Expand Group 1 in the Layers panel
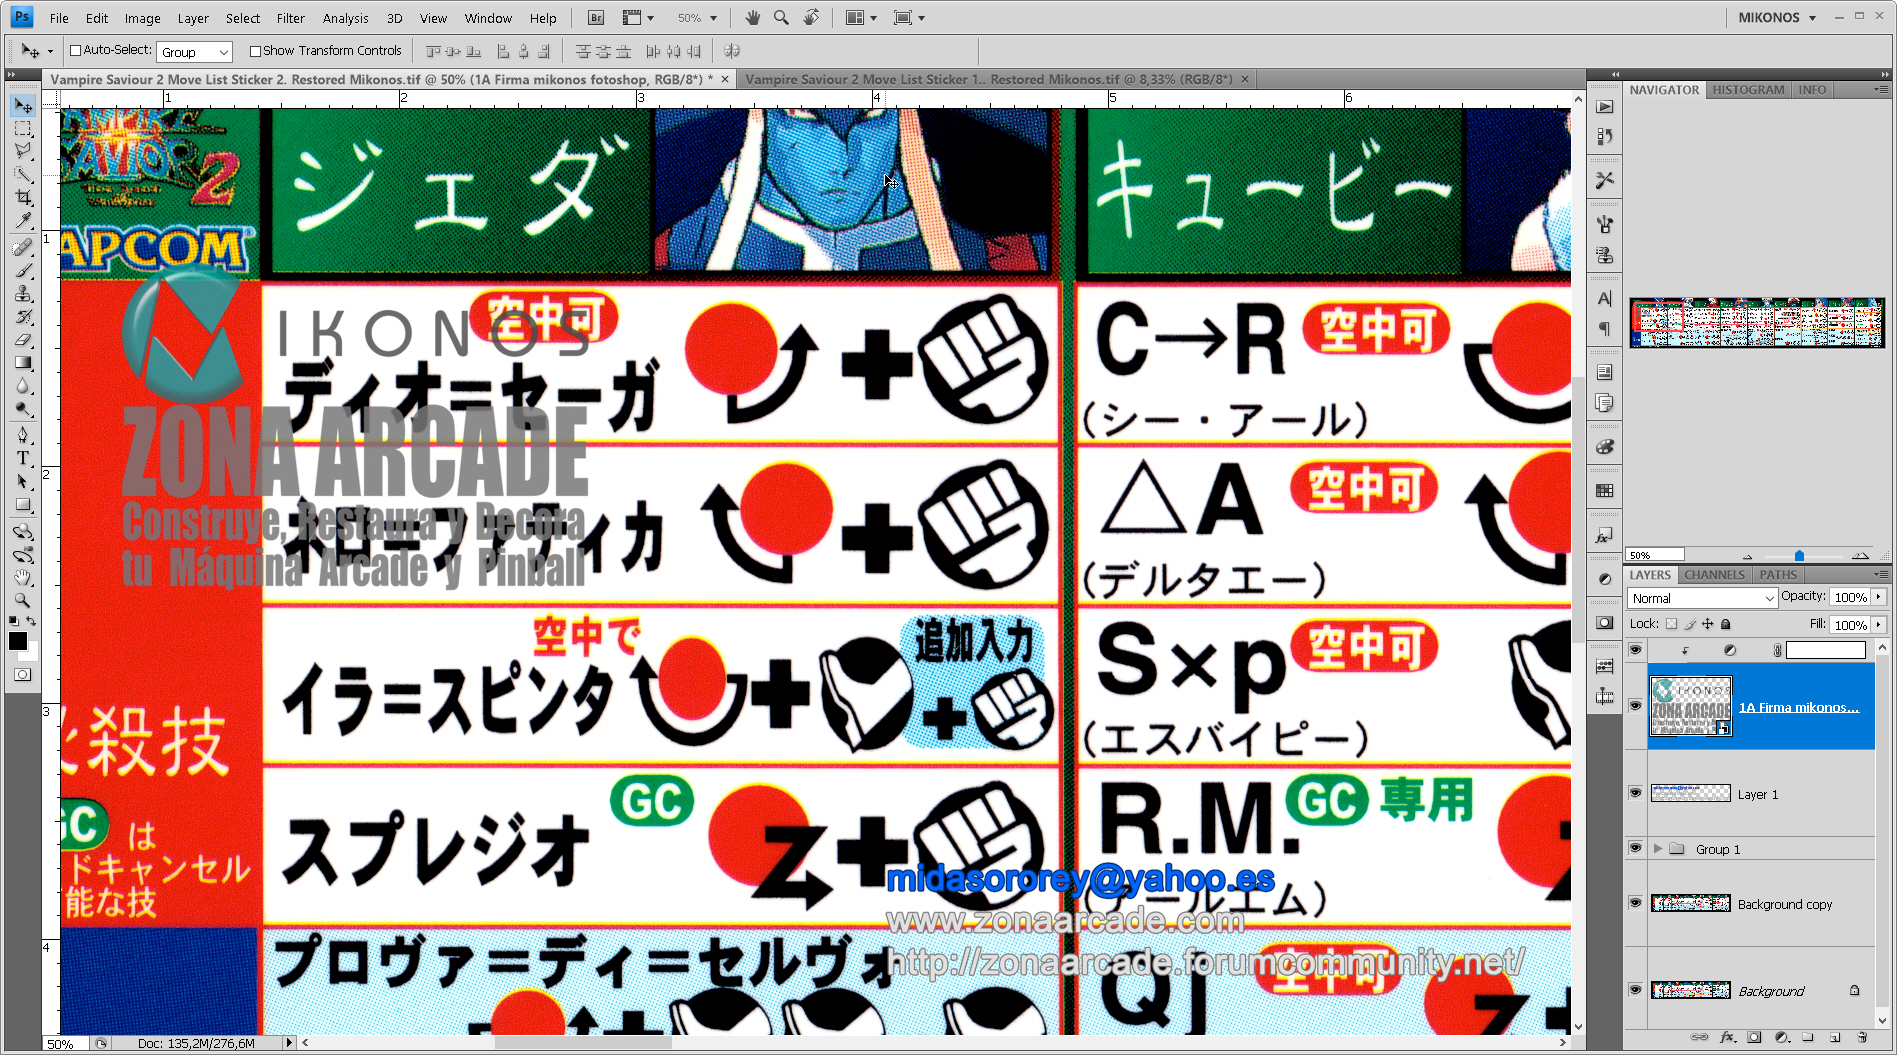Image resolution: width=1897 pixels, height=1055 pixels. click(1660, 848)
